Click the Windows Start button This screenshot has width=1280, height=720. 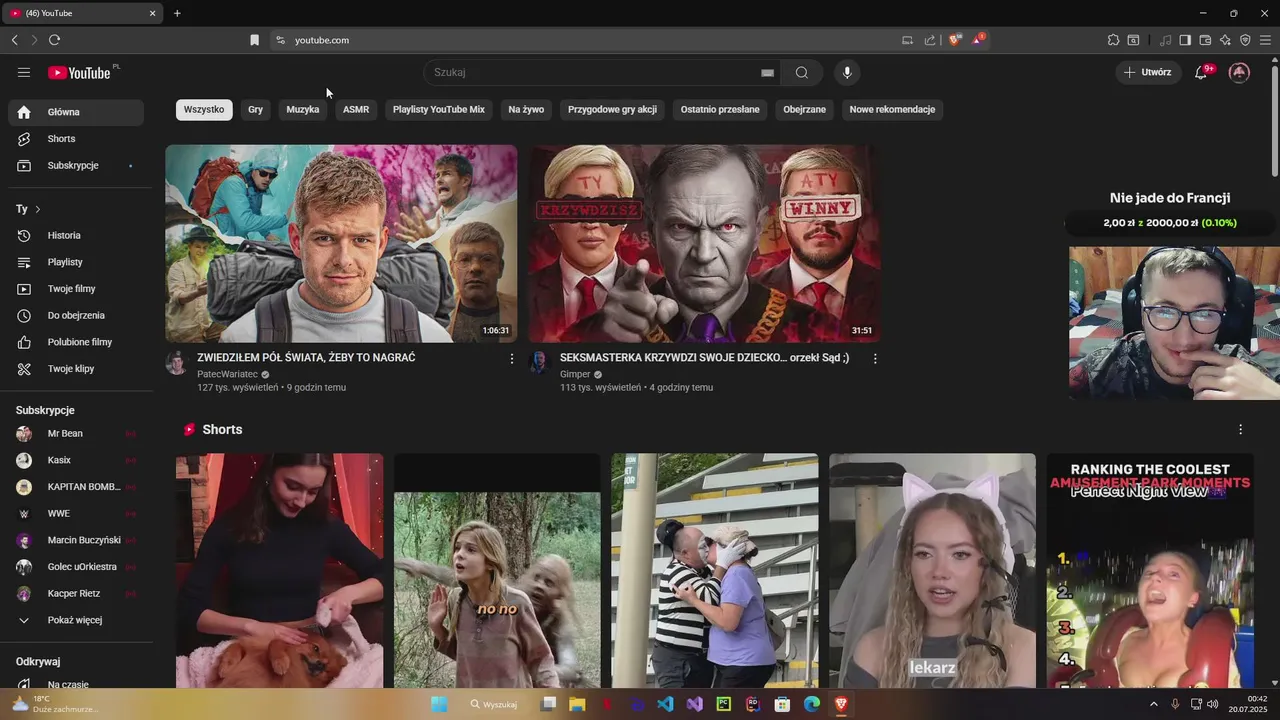439,704
